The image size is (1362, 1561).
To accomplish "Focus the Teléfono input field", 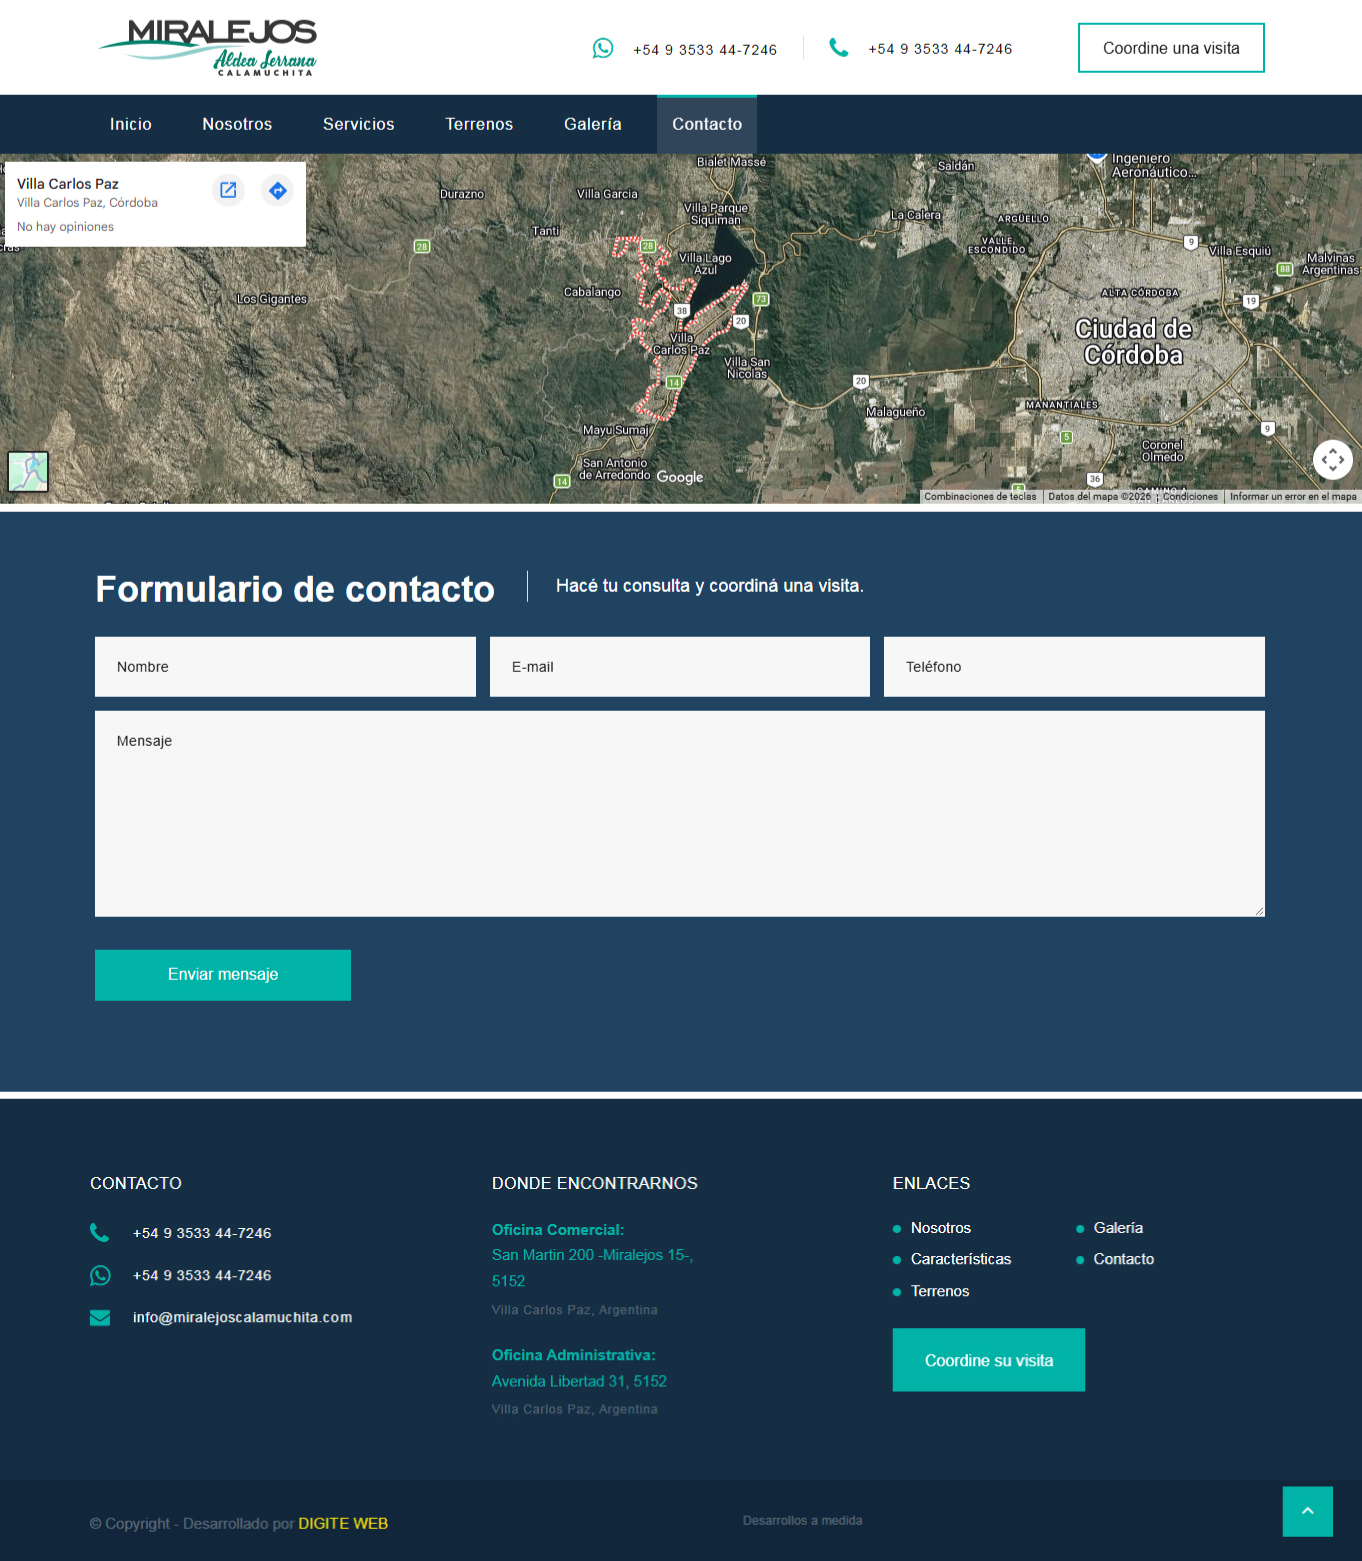I will tap(1074, 667).
